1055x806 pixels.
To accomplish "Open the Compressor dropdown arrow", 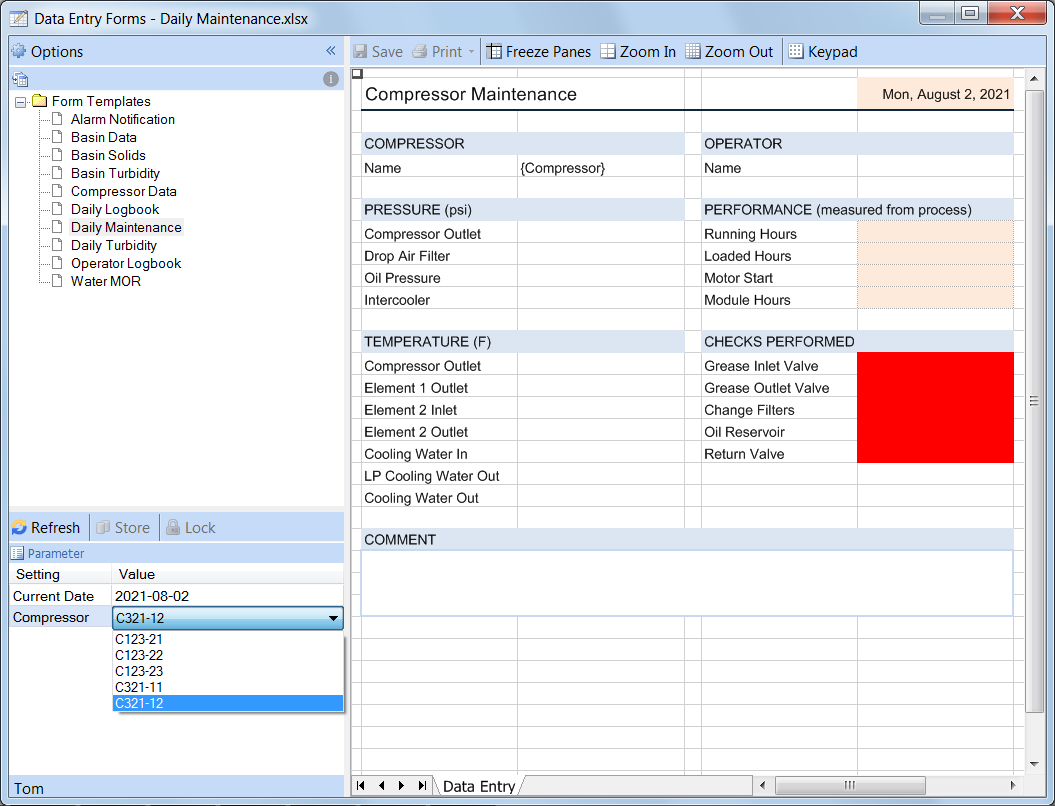I will coord(333,618).
